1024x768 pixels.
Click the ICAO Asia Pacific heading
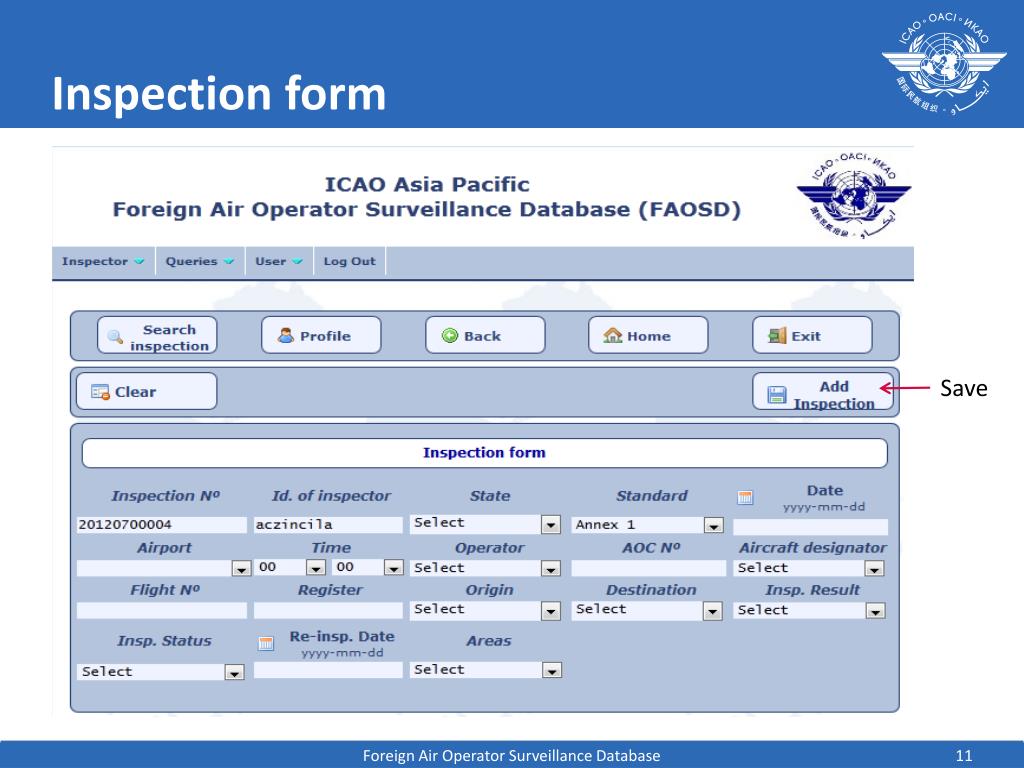coord(427,184)
